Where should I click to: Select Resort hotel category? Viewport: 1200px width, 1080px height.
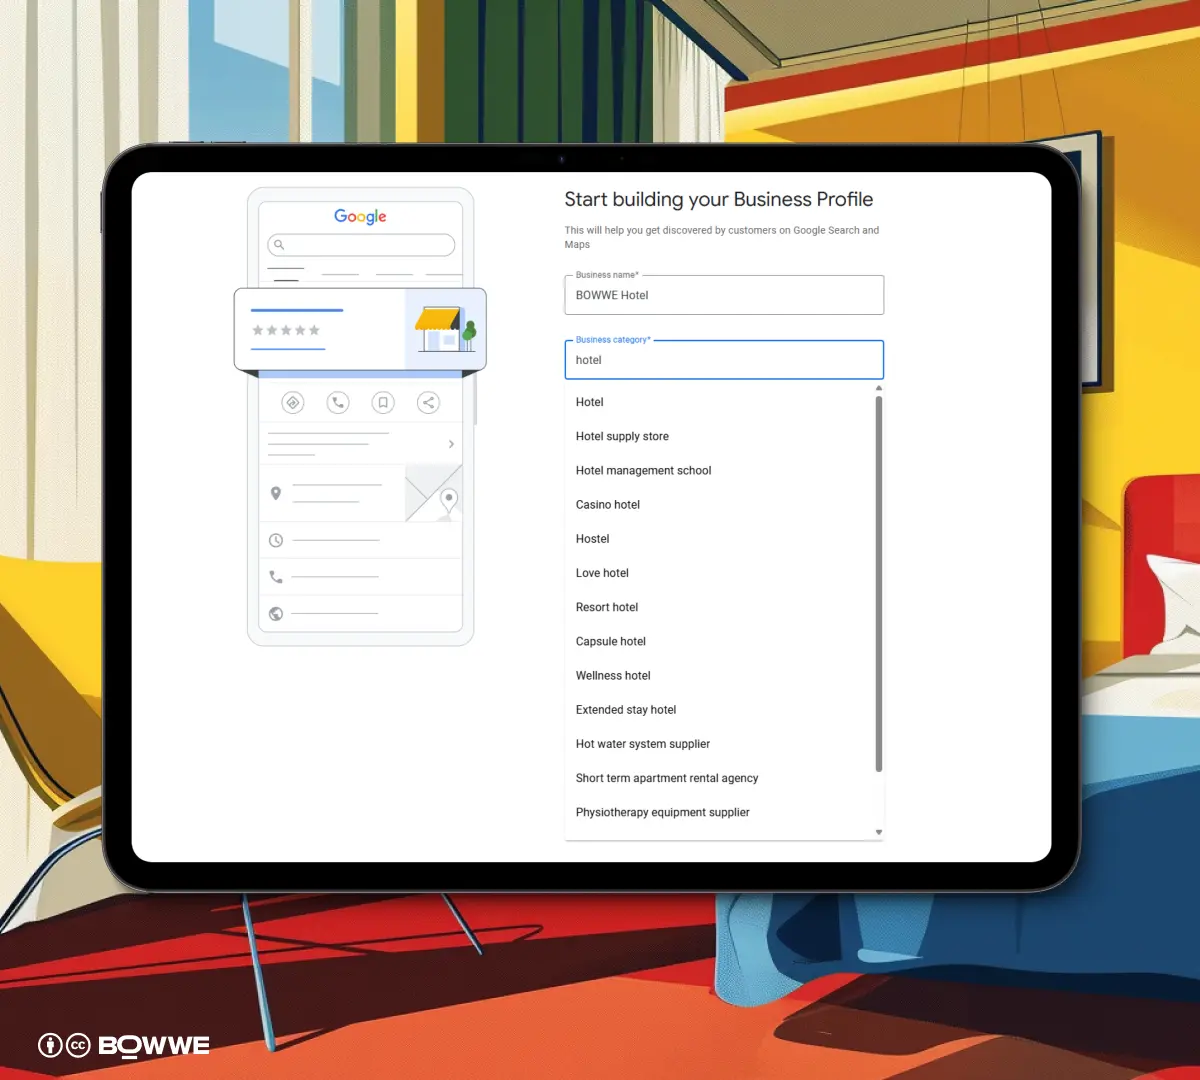pyautogui.click(x=720, y=607)
